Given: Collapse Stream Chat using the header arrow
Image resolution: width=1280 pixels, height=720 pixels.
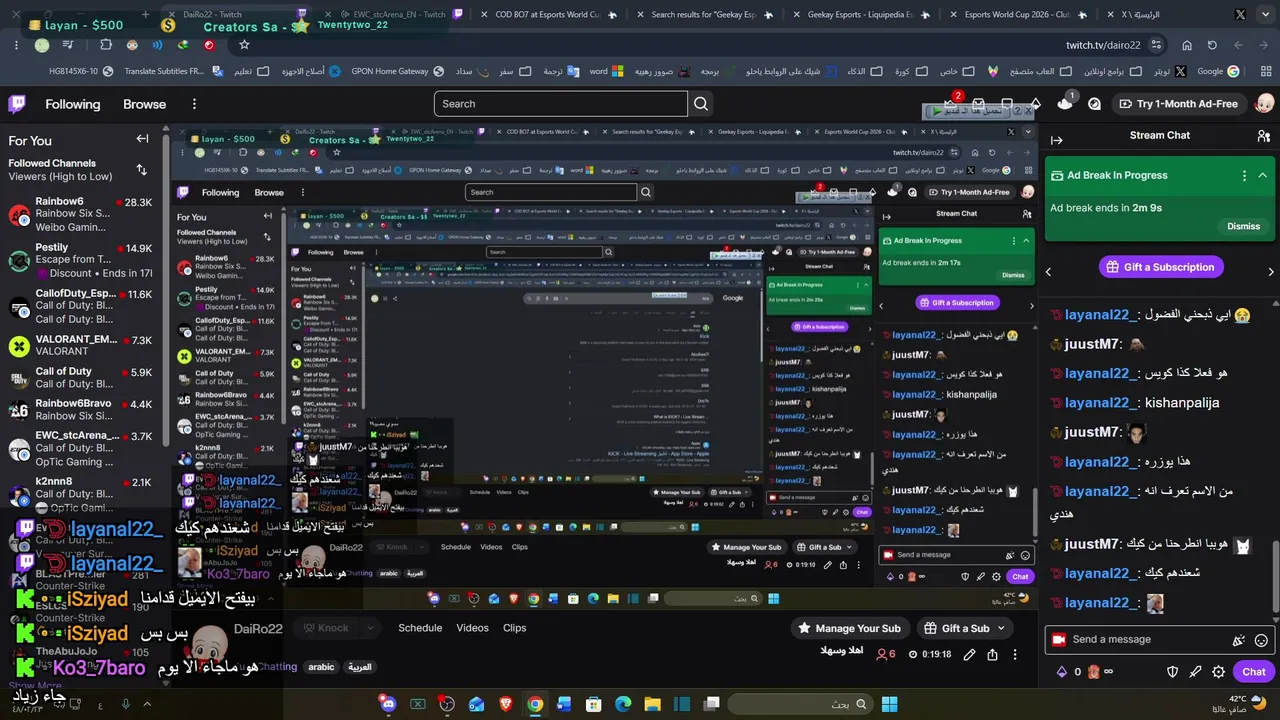Looking at the screenshot, I should 1056,140.
